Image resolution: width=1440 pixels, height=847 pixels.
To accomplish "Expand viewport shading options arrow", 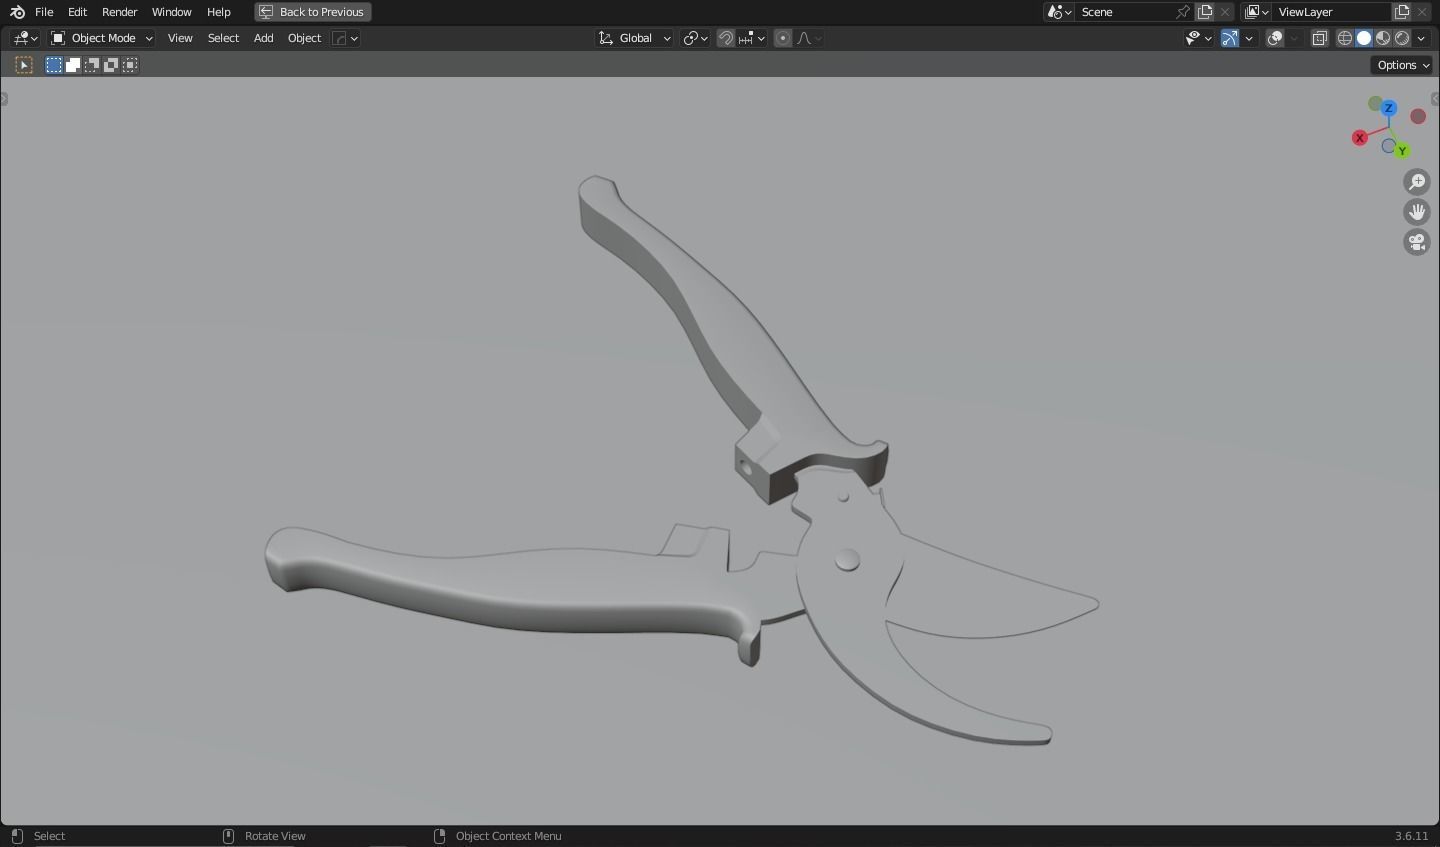I will [1421, 38].
